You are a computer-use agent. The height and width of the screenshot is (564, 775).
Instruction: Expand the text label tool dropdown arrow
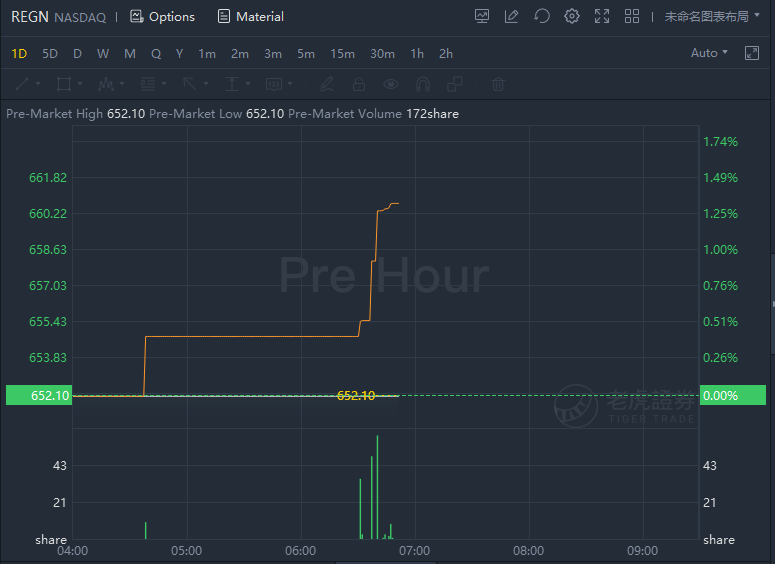pos(290,84)
